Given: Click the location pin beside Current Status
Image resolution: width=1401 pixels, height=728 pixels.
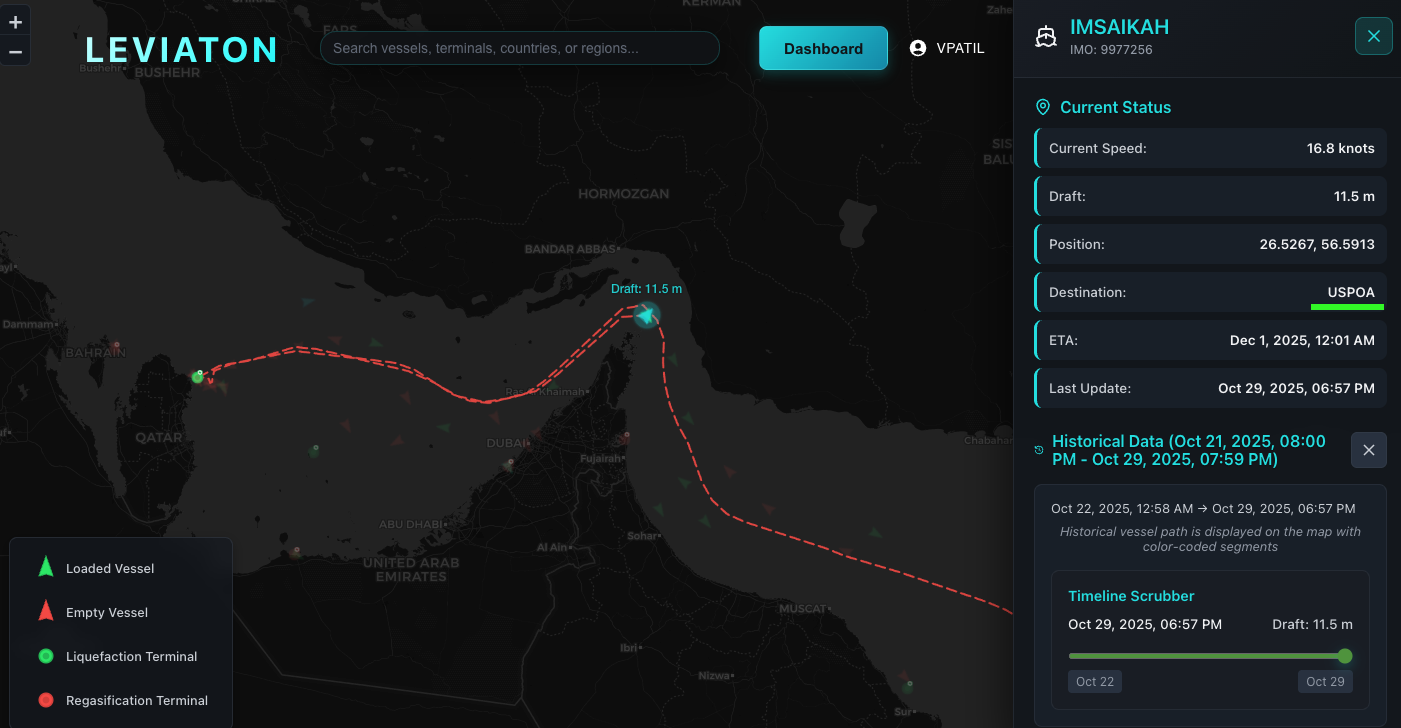Looking at the screenshot, I should (x=1043, y=107).
